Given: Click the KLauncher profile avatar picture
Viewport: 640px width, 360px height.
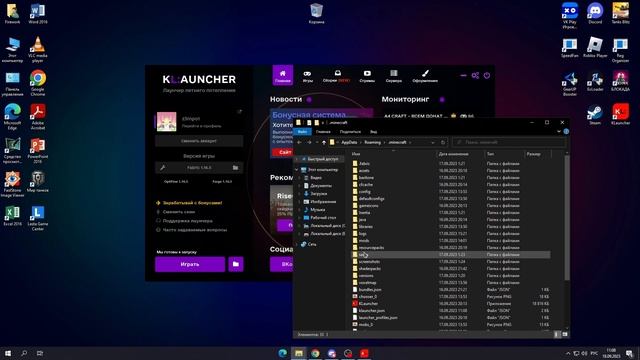Looking at the screenshot, I should tap(167, 122).
